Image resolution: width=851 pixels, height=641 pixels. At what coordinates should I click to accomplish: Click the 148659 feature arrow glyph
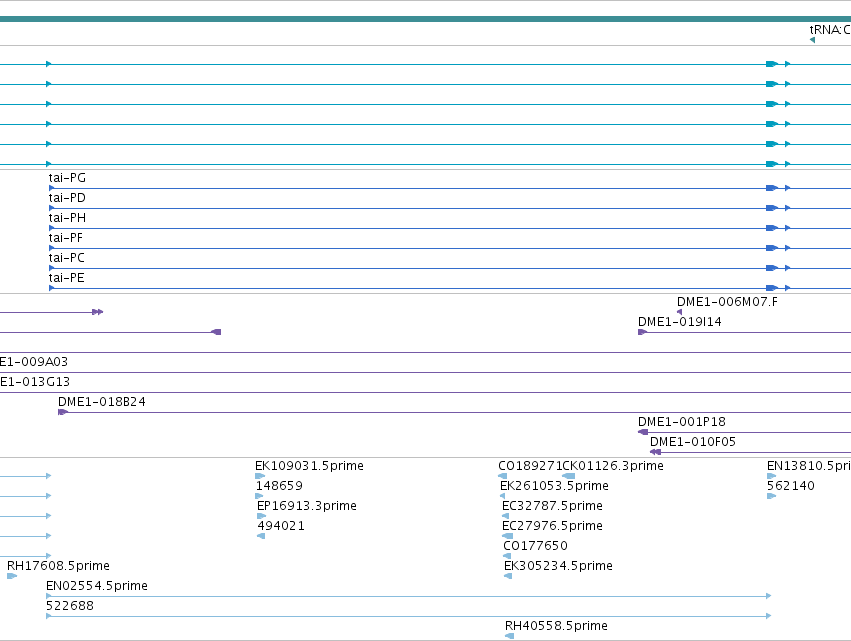click(x=259, y=496)
